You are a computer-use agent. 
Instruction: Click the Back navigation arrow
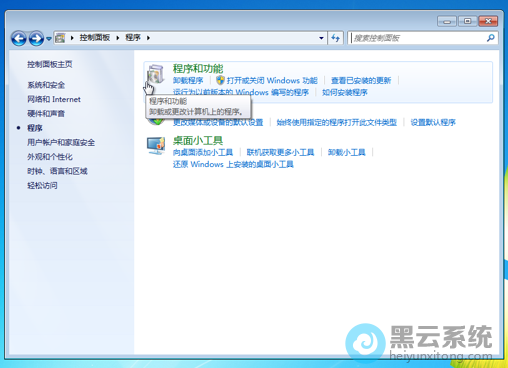[x=19, y=38]
